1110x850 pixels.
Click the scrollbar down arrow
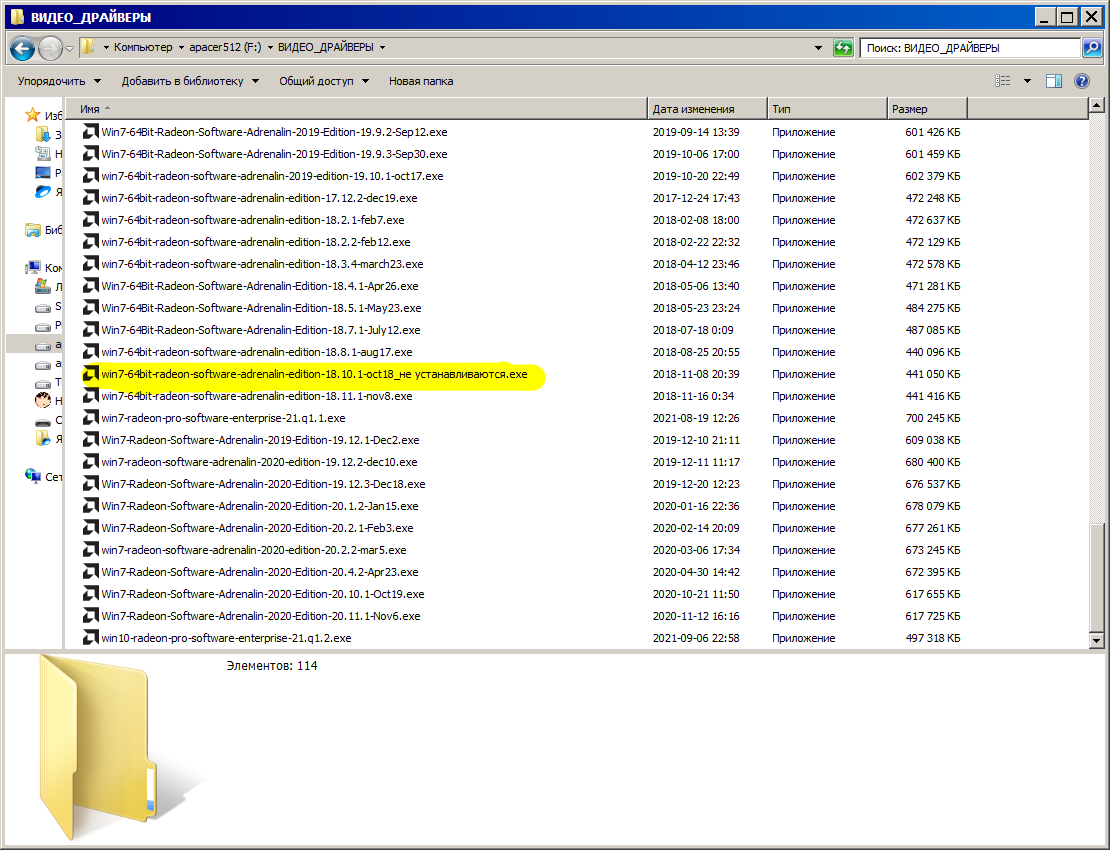[1097, 641]
